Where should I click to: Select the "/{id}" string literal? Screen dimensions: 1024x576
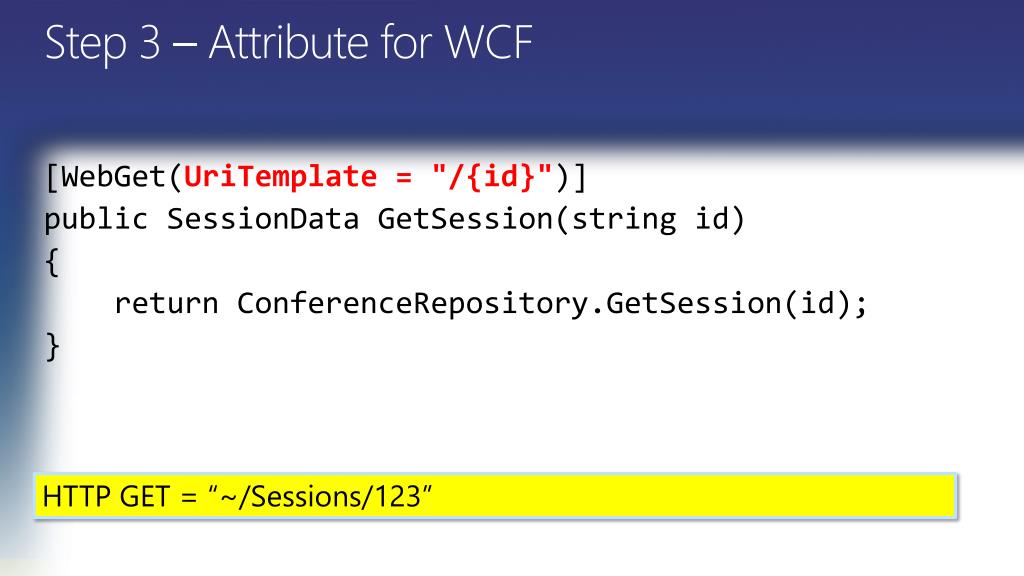[492, 176]
